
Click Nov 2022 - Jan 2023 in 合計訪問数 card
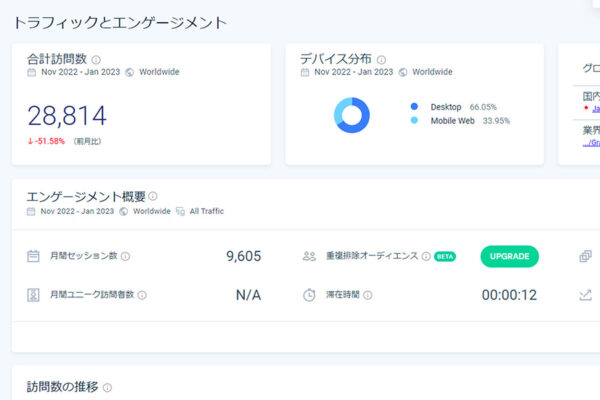pos(80,72)
